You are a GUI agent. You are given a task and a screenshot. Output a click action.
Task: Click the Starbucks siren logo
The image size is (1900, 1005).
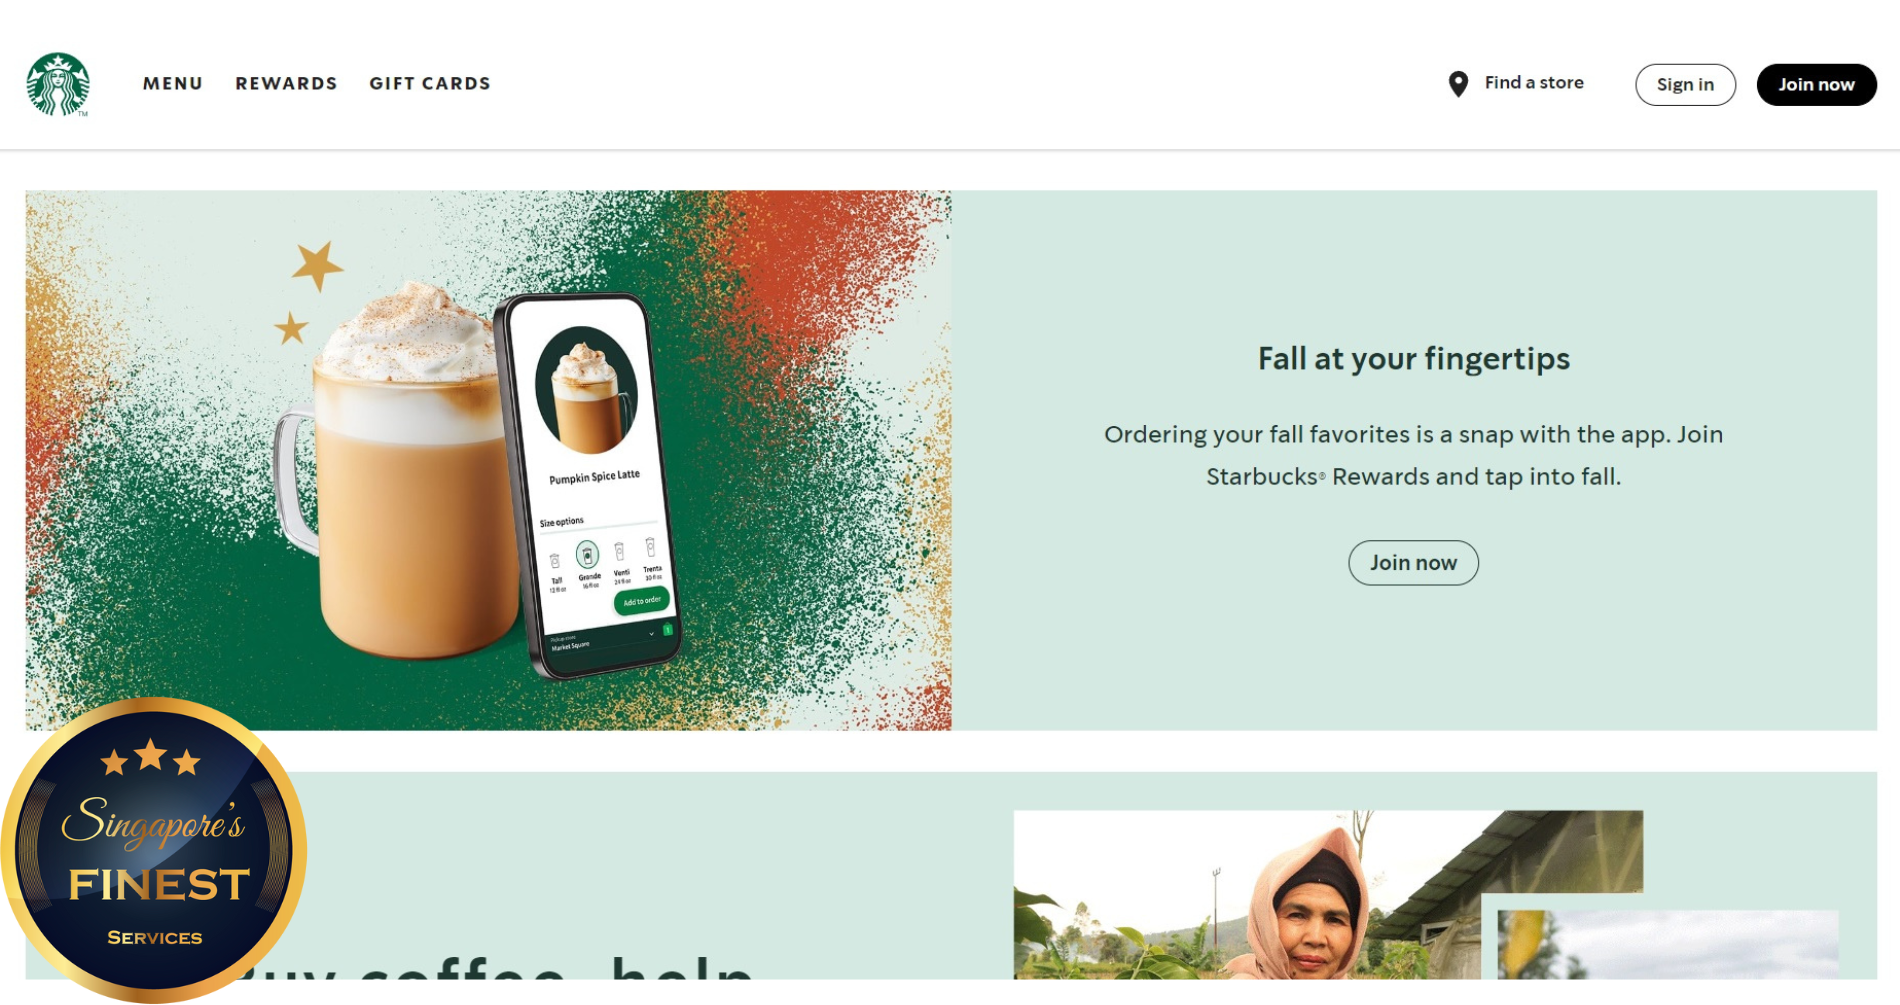tap(58, 84)
